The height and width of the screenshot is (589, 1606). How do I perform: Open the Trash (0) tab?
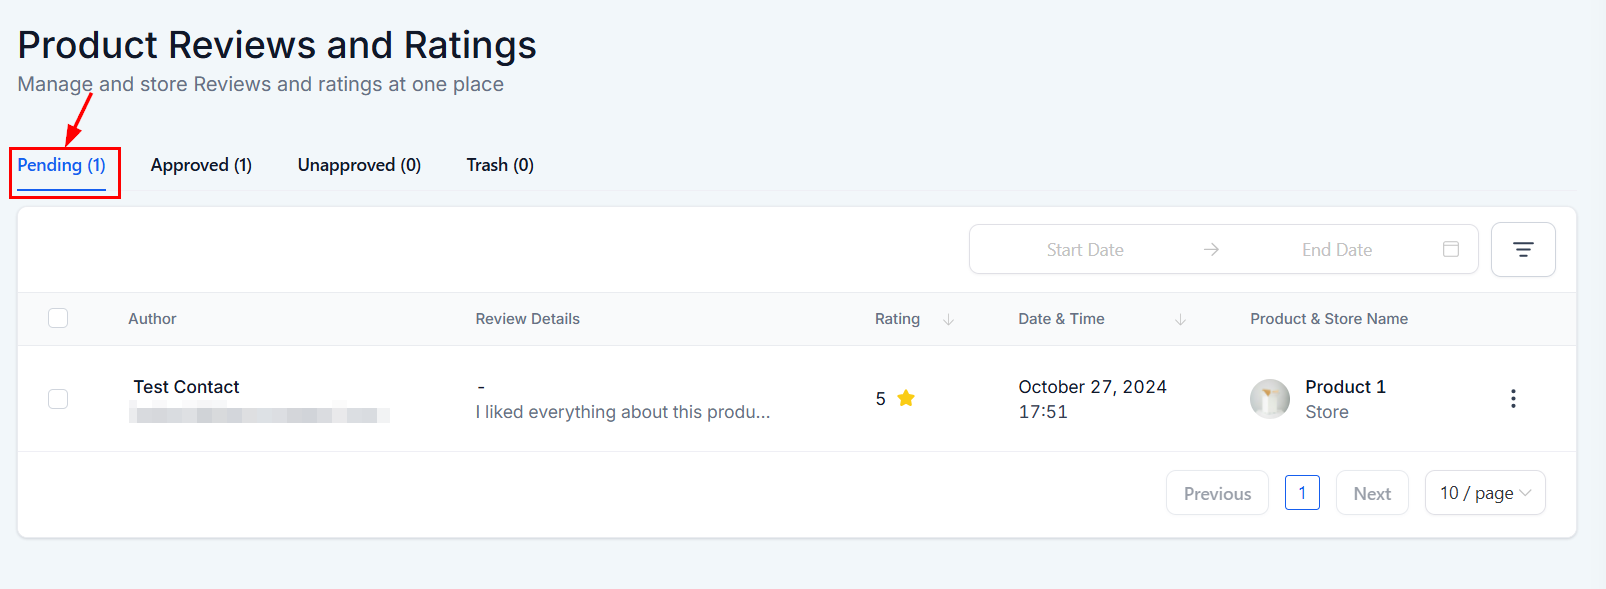click(x=500, y=165)
